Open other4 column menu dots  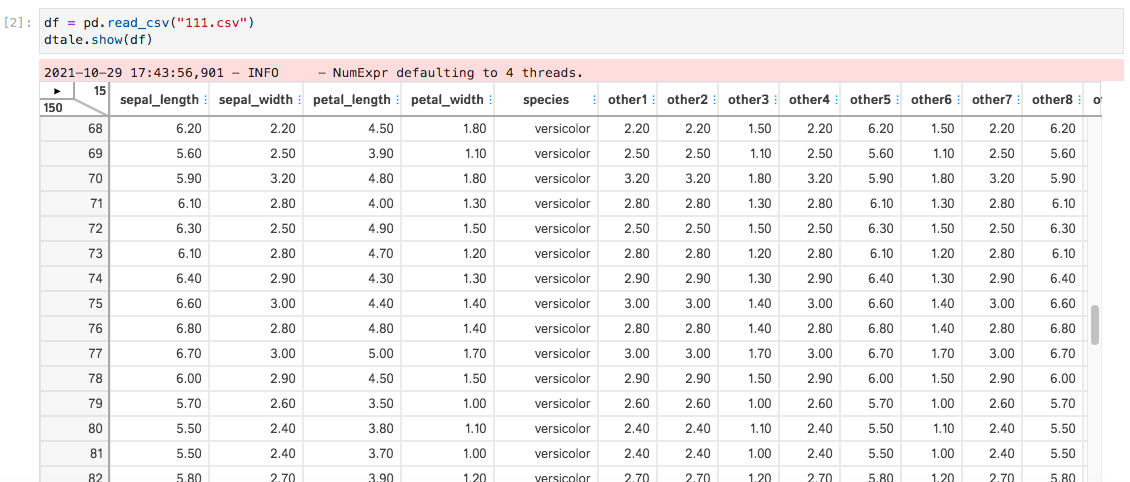(x=836, y=100)
